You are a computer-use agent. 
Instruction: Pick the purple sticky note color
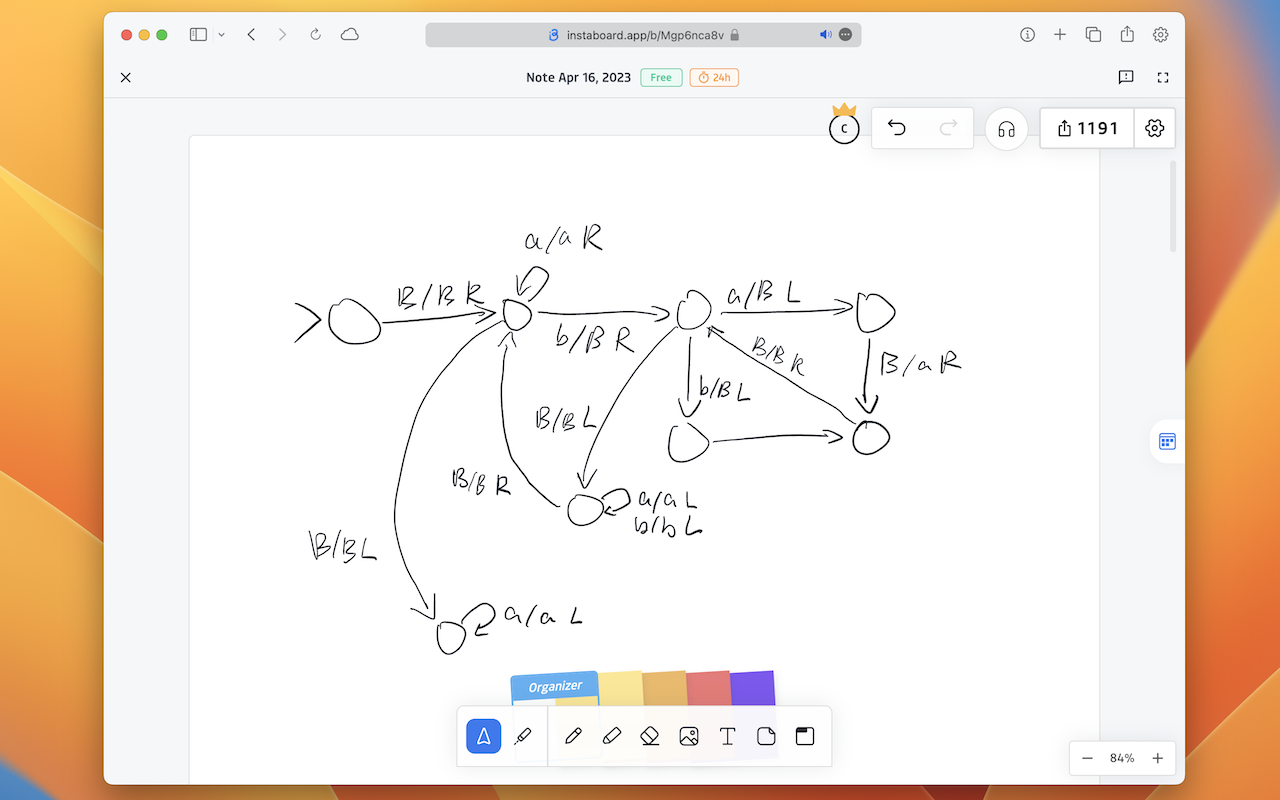pyautogui.click(x=751, y=686)
